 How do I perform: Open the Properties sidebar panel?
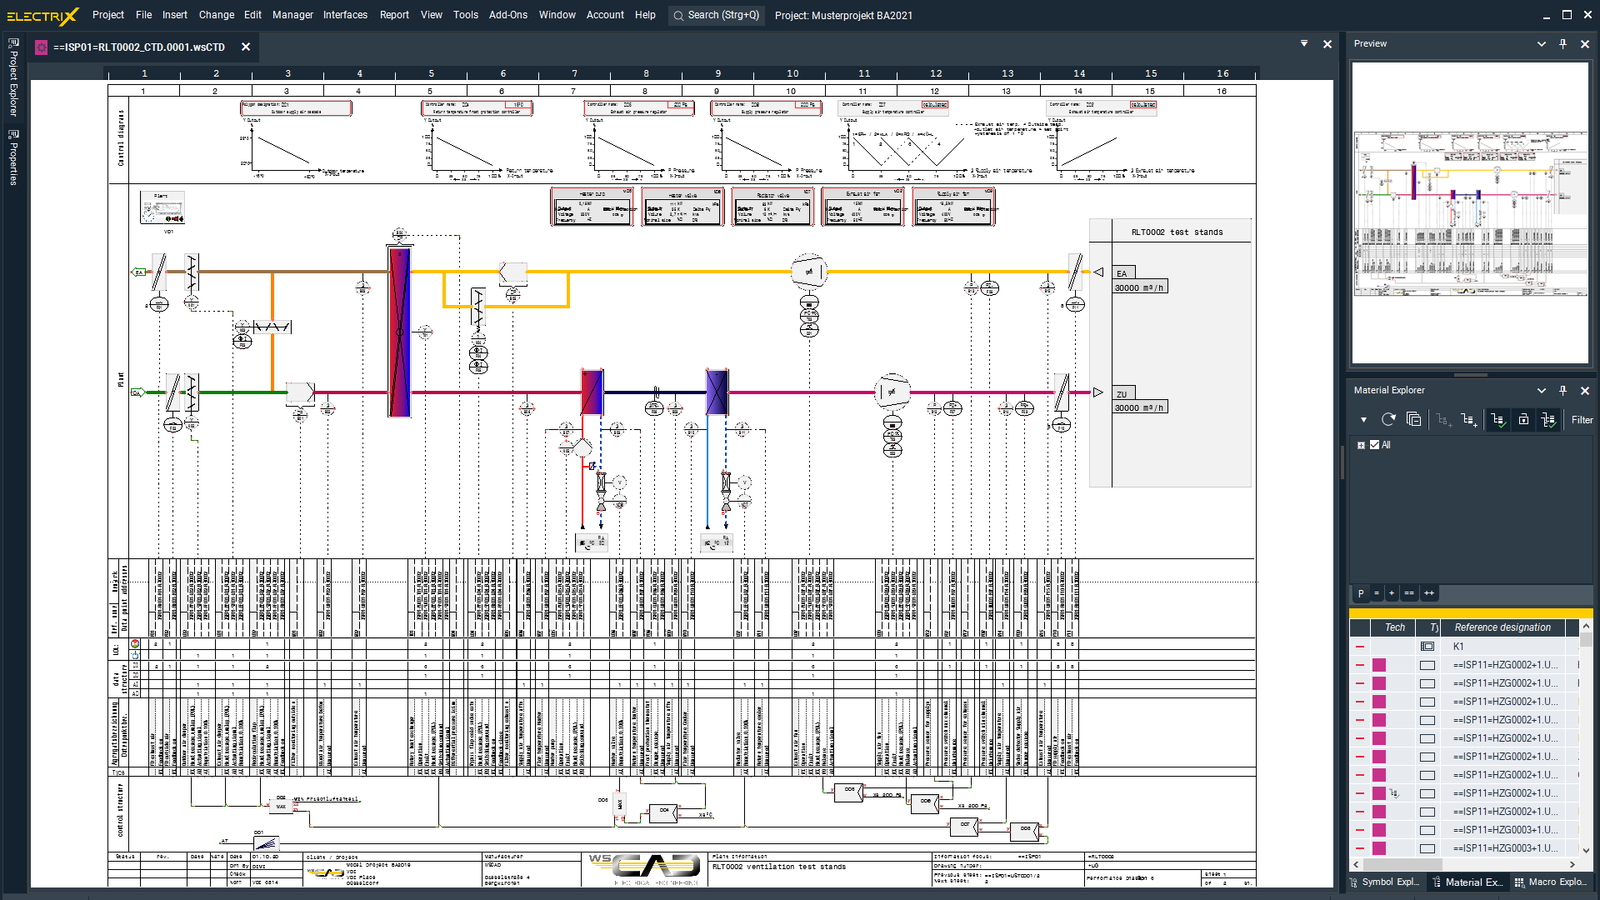(x=13, y=157)
